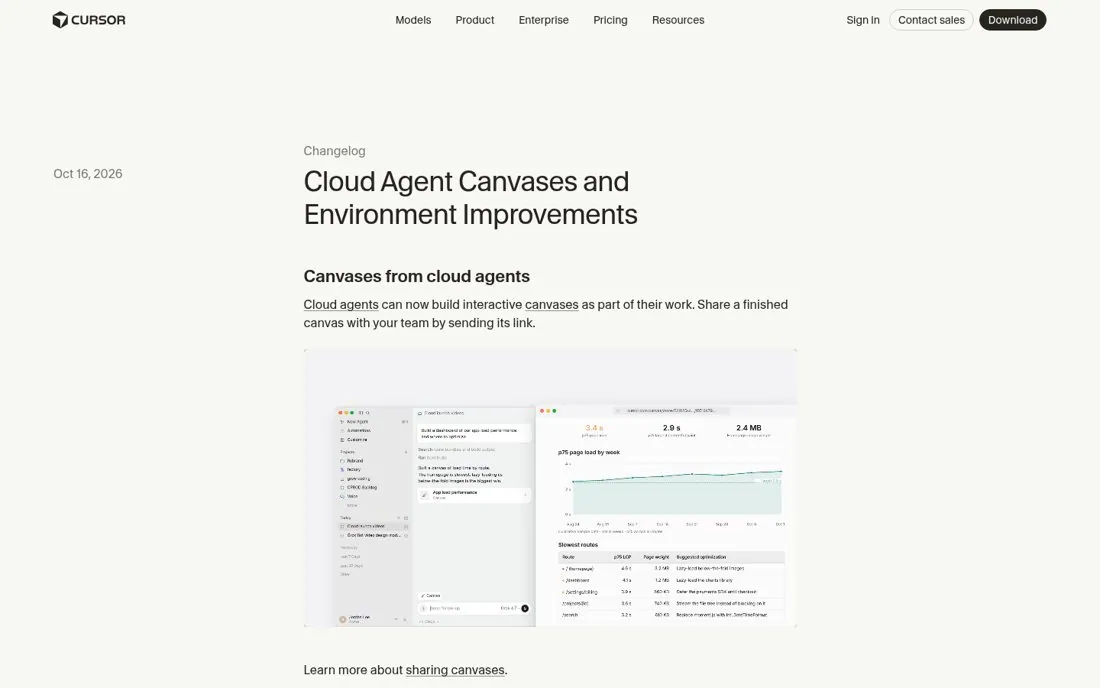Open the Models menu

click(x=413, y=20)
